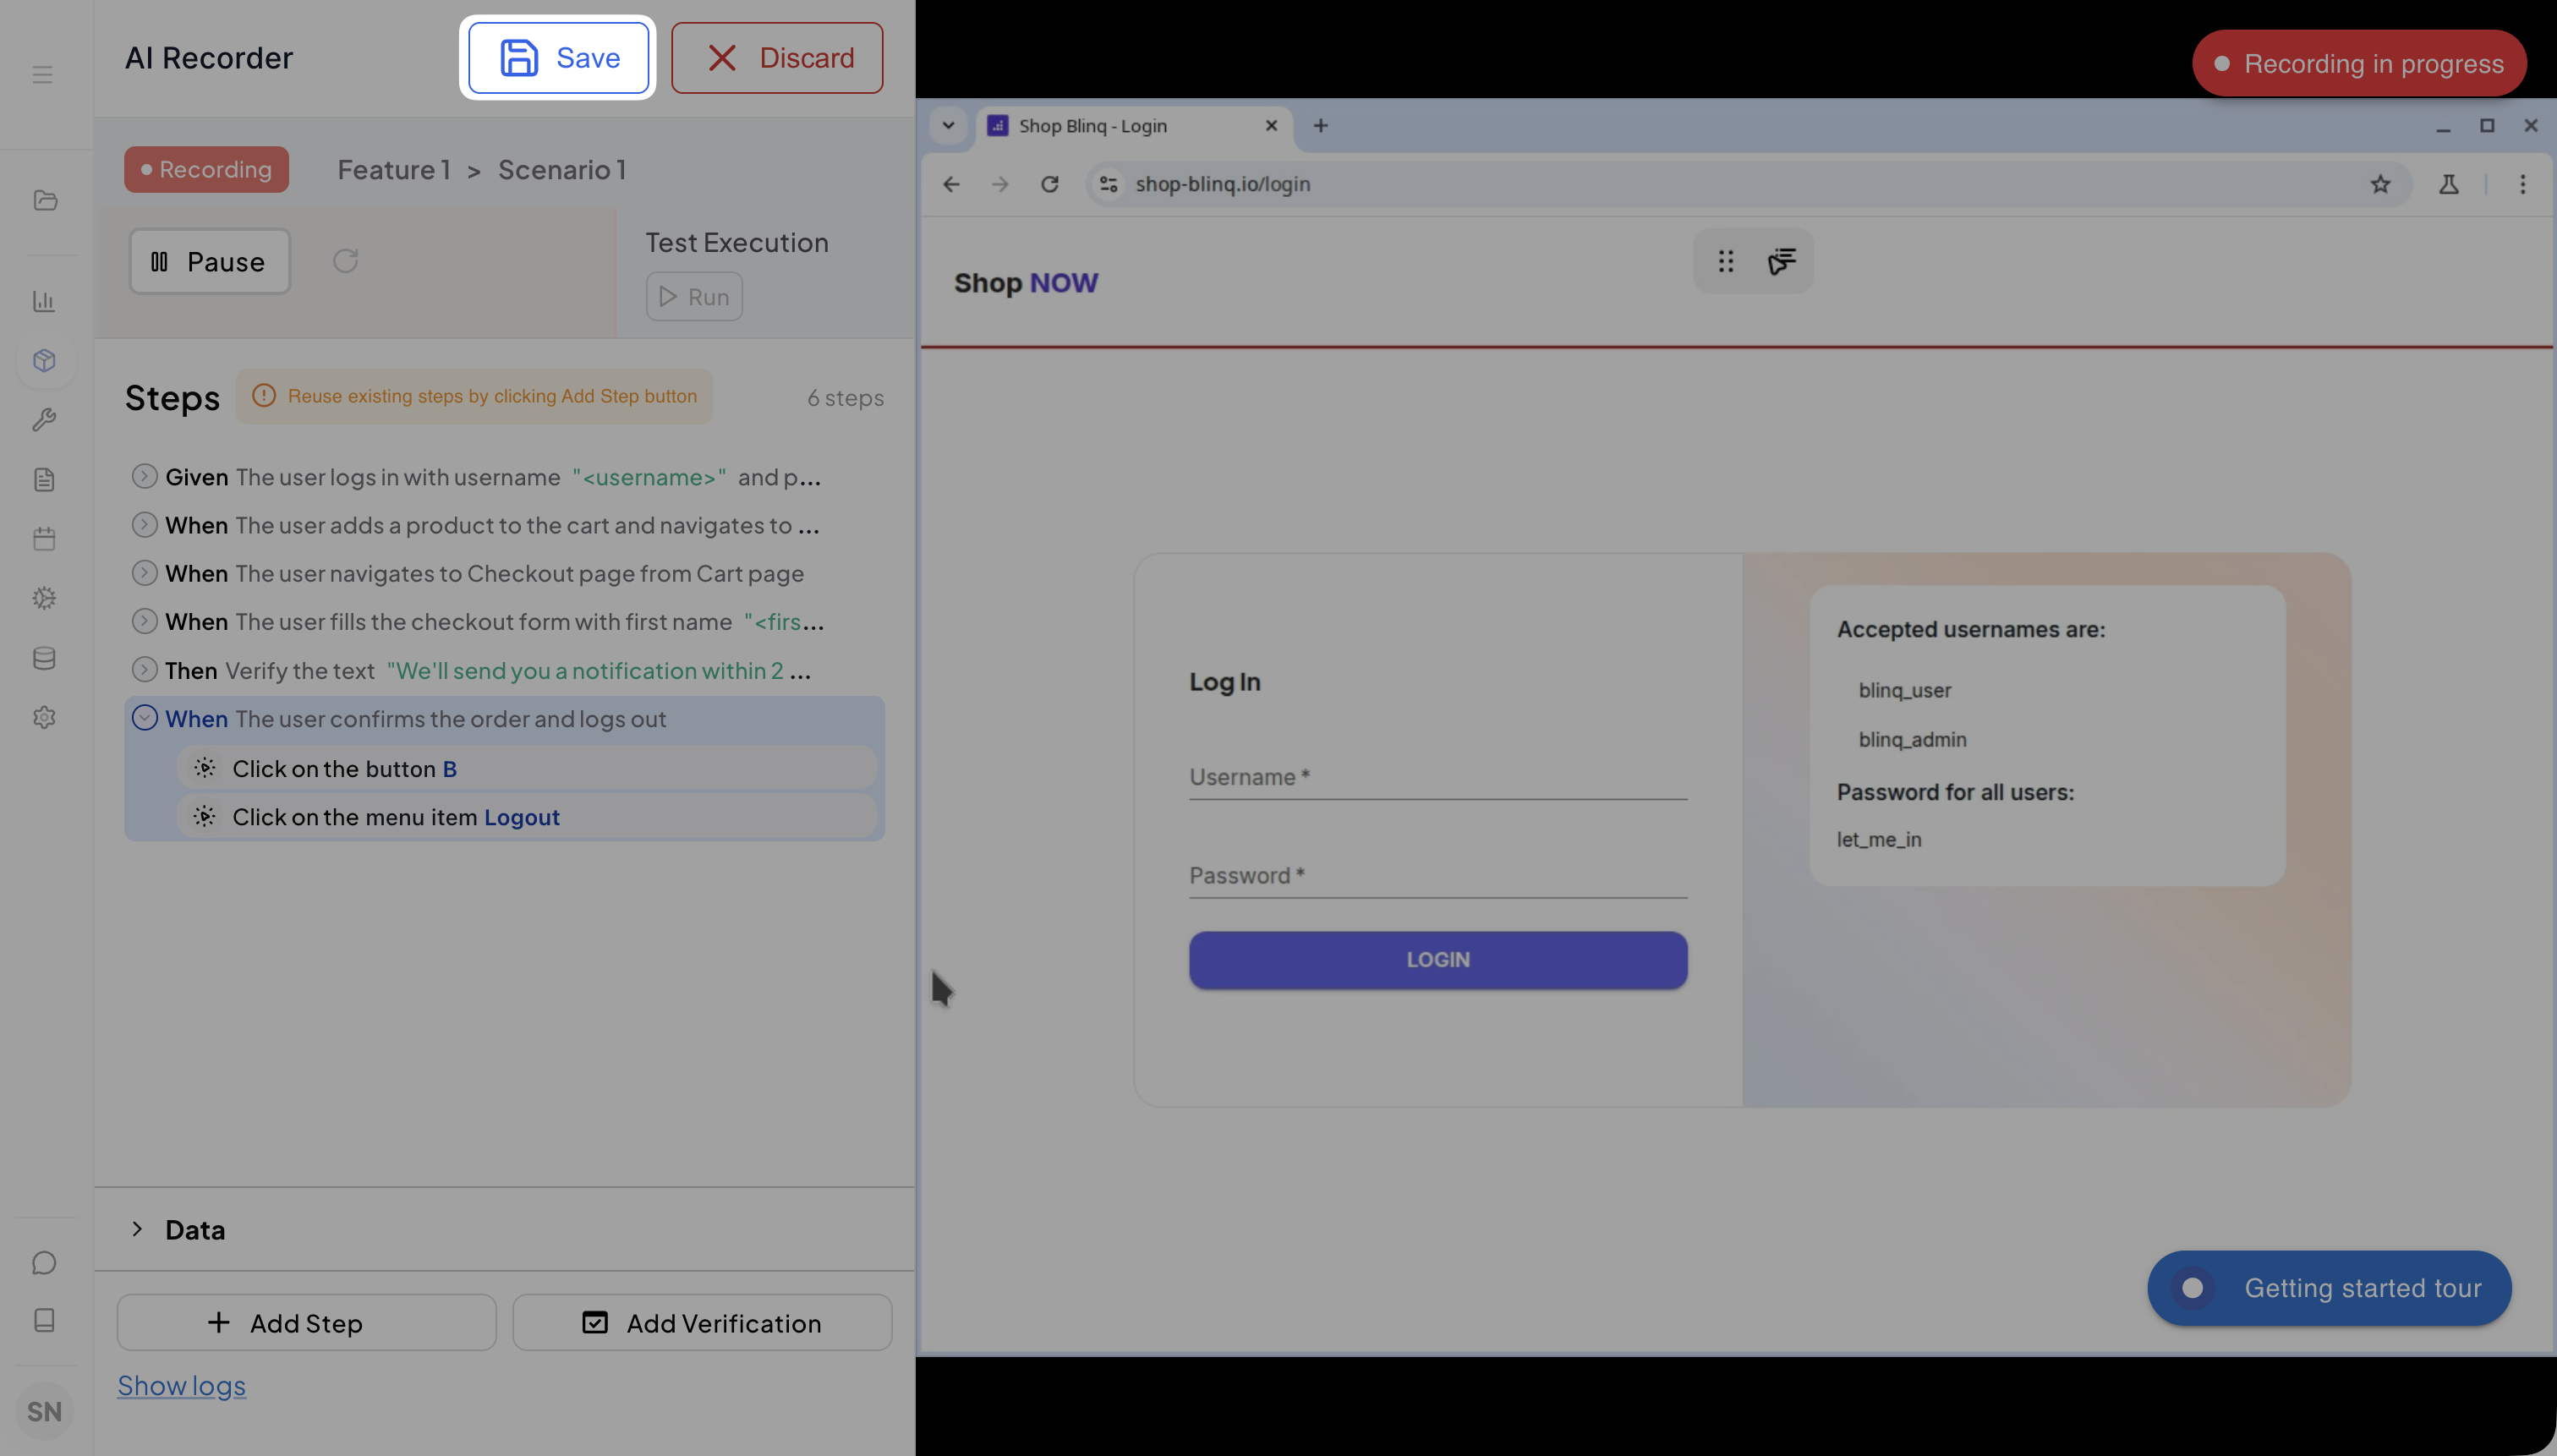The image size is (2557, 1456).
Task: Open the browser tab search dropdown
Action: 948,126
